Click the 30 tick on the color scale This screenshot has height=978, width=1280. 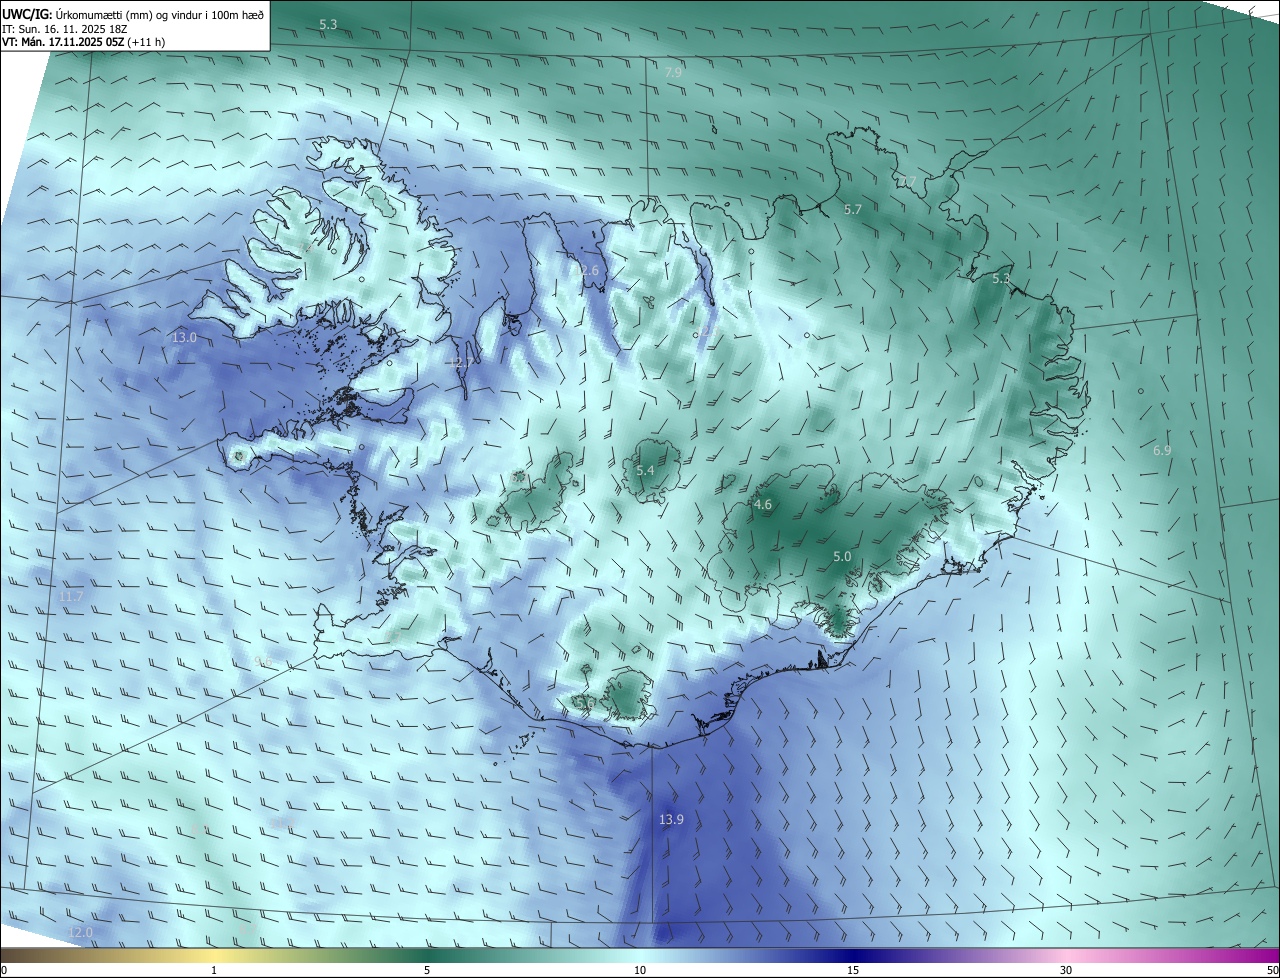[x=1066, y=970]
